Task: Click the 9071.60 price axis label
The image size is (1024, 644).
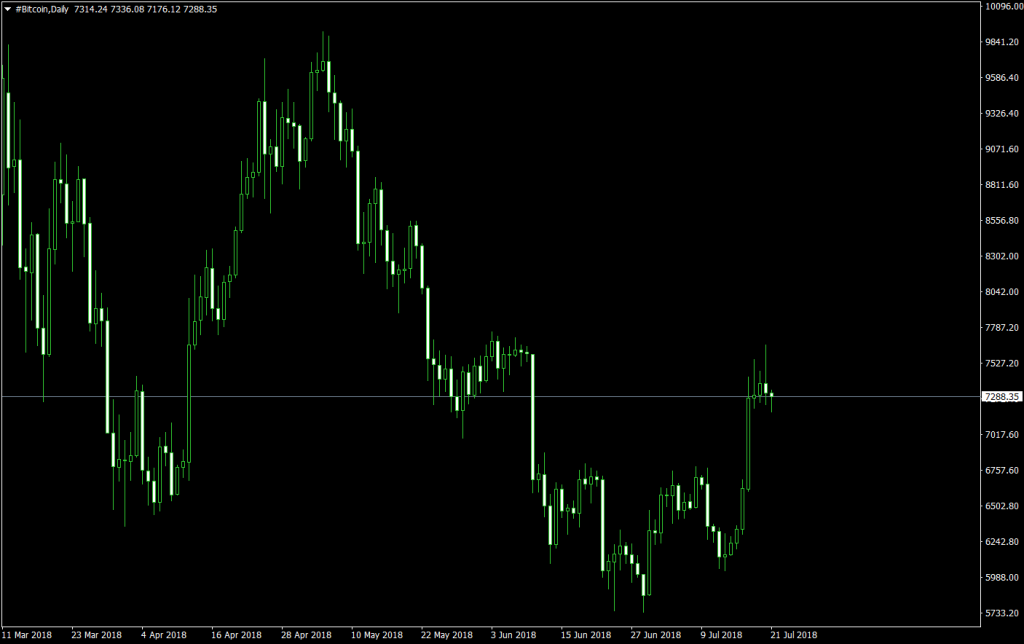Action: point(1001,149)
